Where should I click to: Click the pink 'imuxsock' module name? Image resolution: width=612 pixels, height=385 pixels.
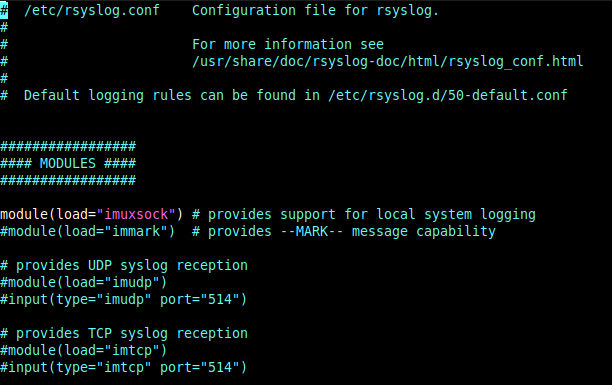coord(136,214)
